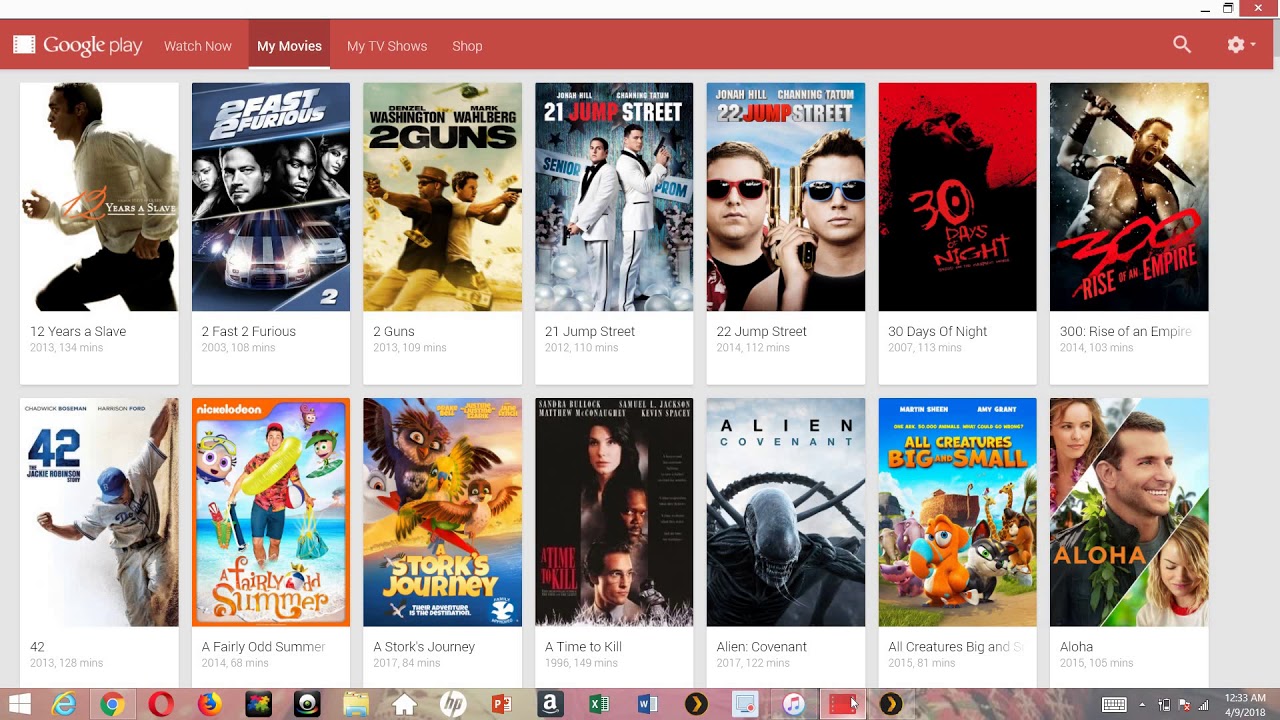
Task: Open the settings gear dropdown
Action: point(1241,45)
